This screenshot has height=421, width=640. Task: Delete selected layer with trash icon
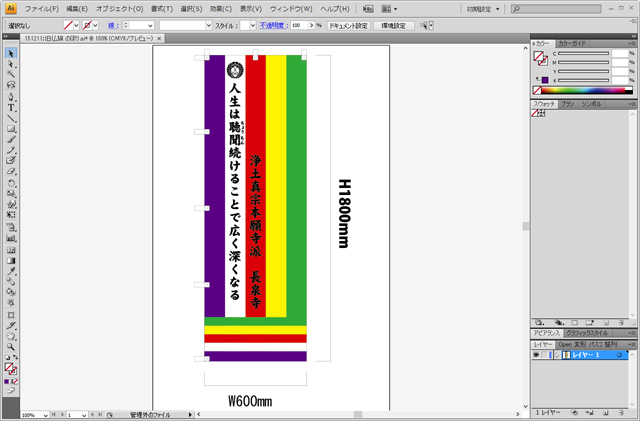621,413
